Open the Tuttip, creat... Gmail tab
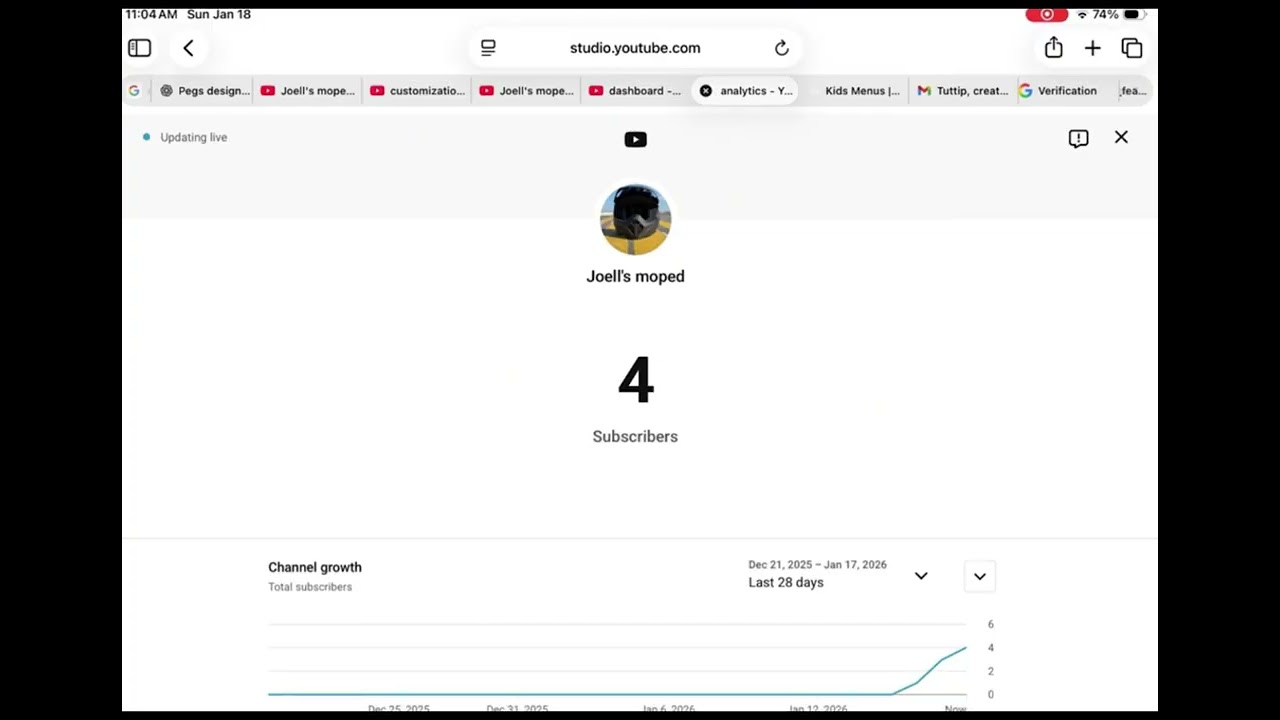1280x720 pixels. click(963, 91)
